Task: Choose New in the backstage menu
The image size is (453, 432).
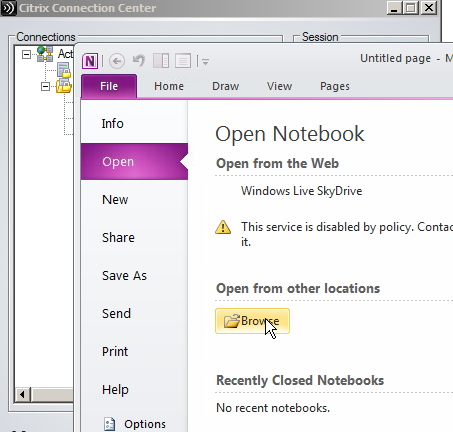Action: pyautogui.click(x=134, y=200)
